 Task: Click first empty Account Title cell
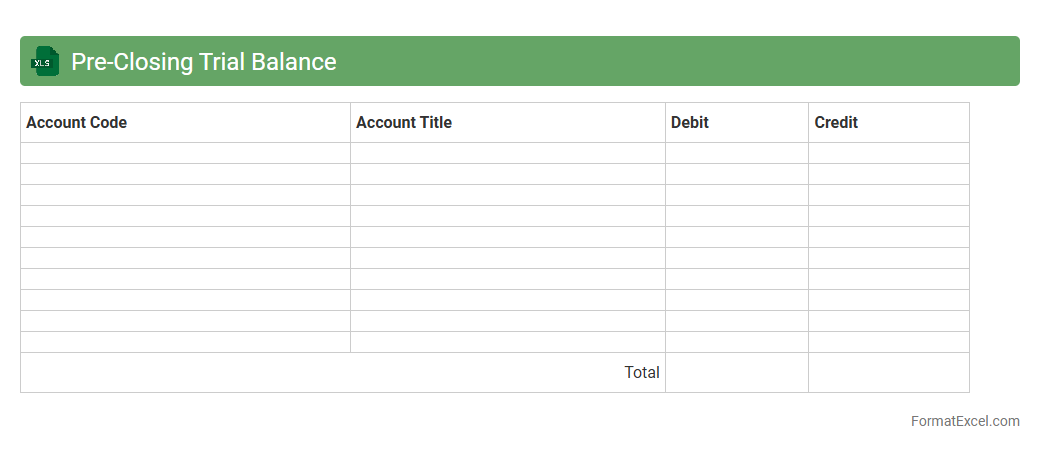click(507, 153)
